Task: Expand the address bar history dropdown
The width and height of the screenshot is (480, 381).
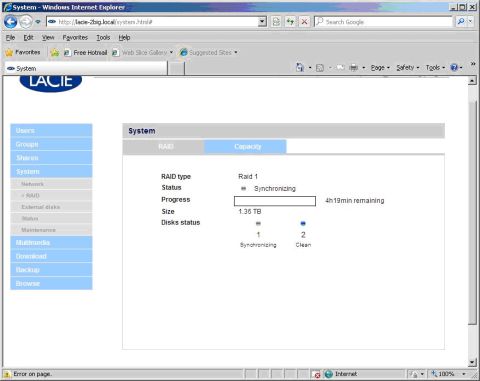Action: point(262,22)
